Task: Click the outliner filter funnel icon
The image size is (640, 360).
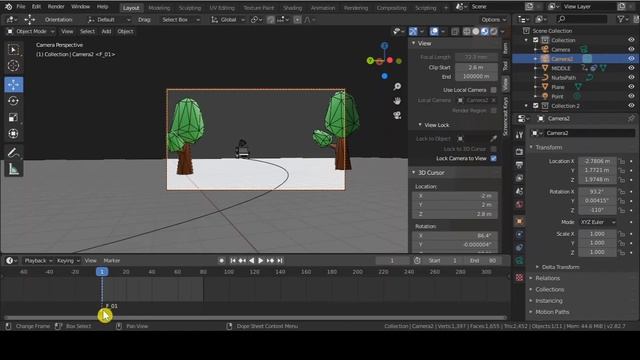Action: [x=621, y=19]
